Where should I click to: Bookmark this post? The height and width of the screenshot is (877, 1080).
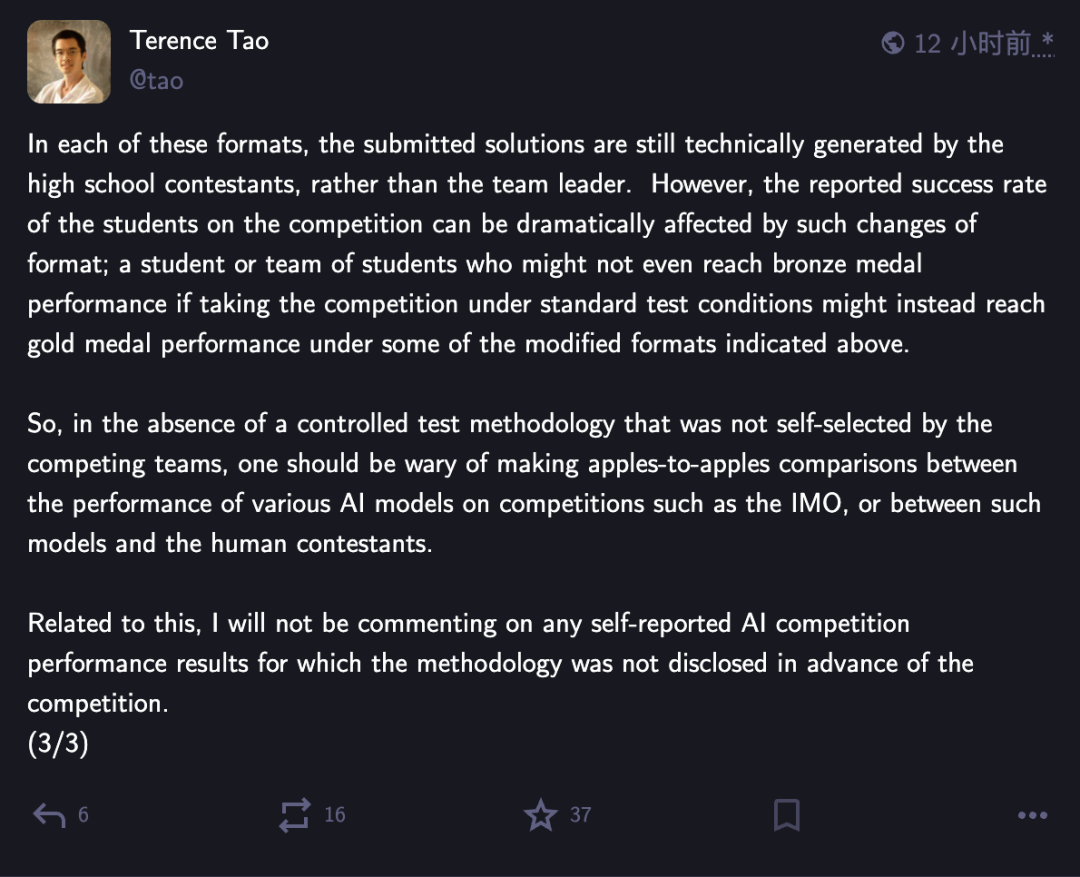(x=787, y=815)
